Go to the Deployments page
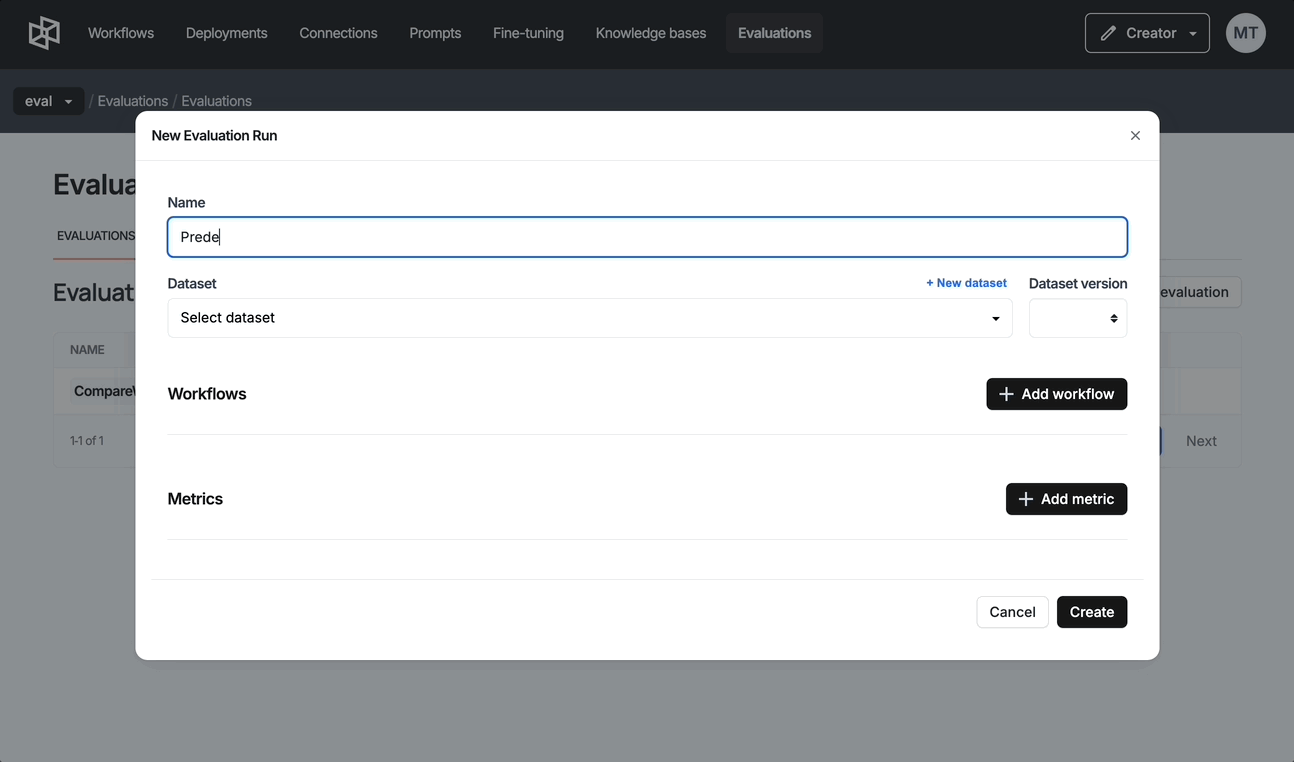The image size is (1294, 762). click(226, 33)
